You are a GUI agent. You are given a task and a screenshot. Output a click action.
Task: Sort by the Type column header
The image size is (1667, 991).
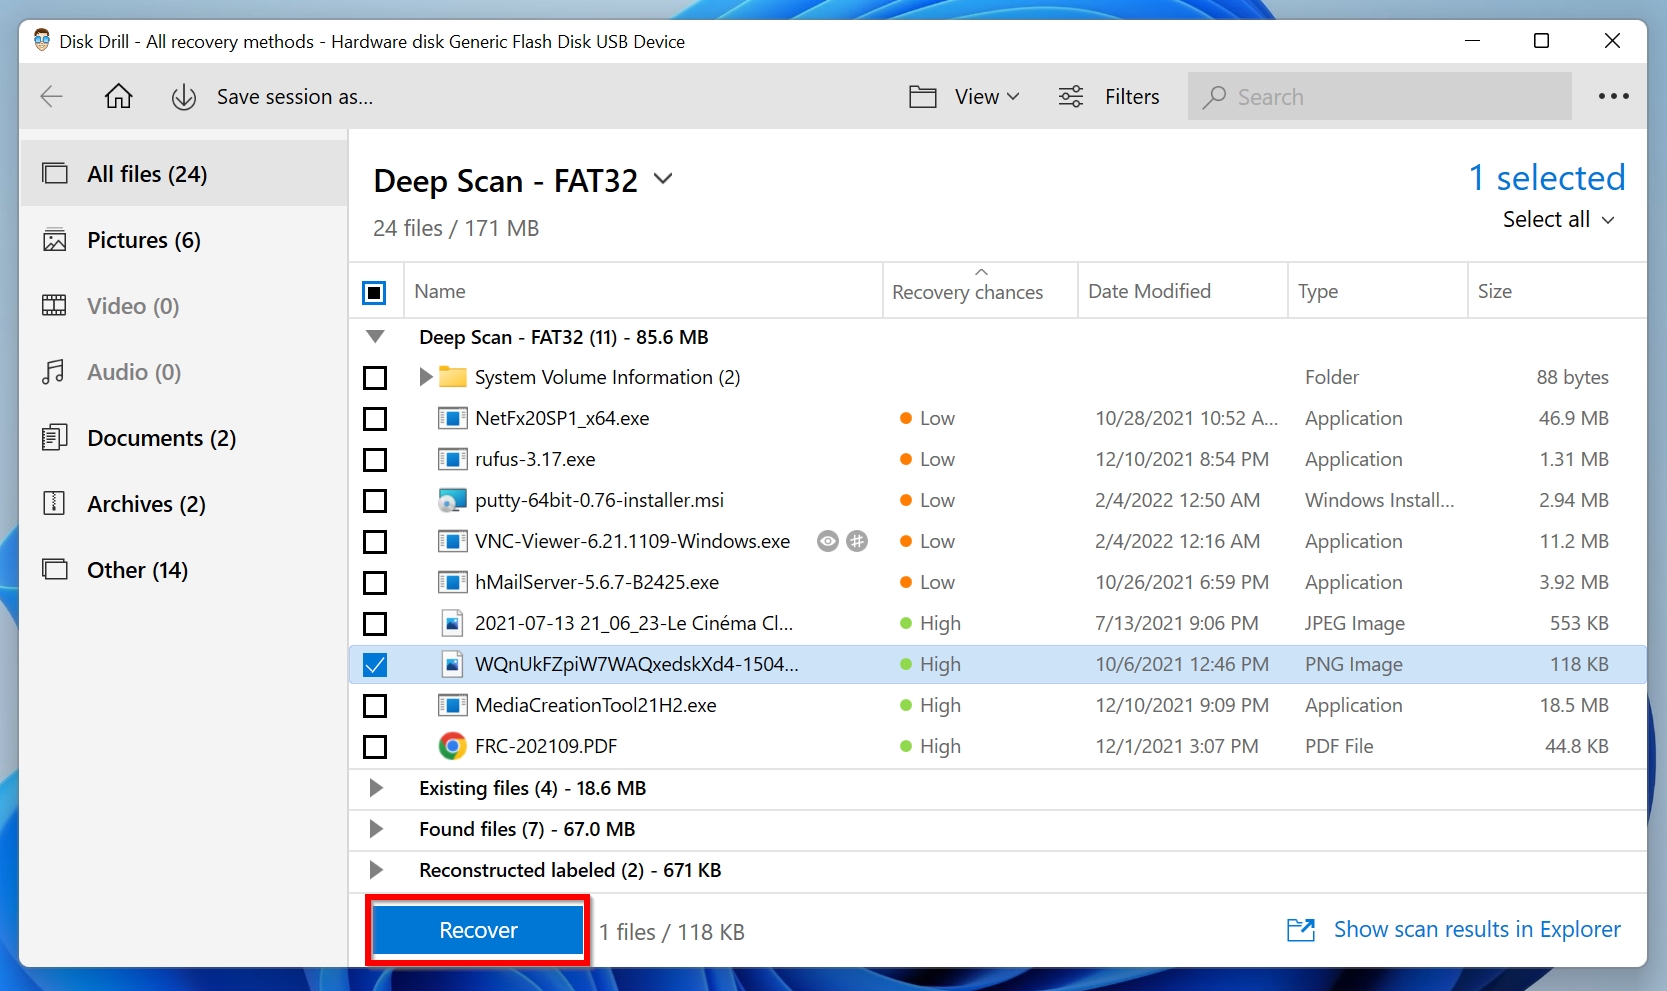pos(1378,291)
